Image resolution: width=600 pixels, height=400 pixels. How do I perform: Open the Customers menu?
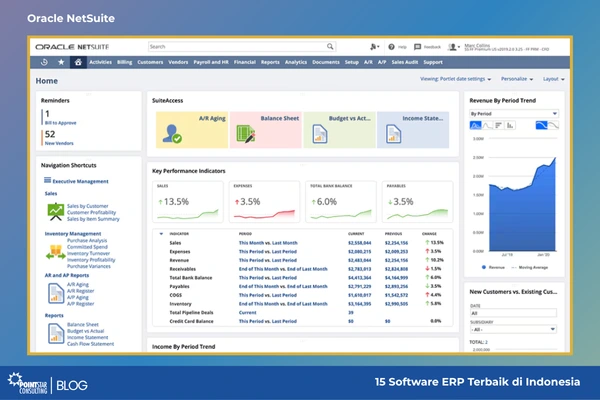(150, 62)
